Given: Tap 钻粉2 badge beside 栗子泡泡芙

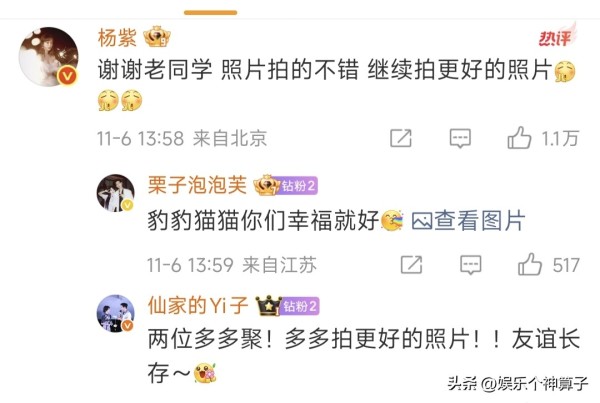Looking at the screenshot, I should [x=298, y=186].
